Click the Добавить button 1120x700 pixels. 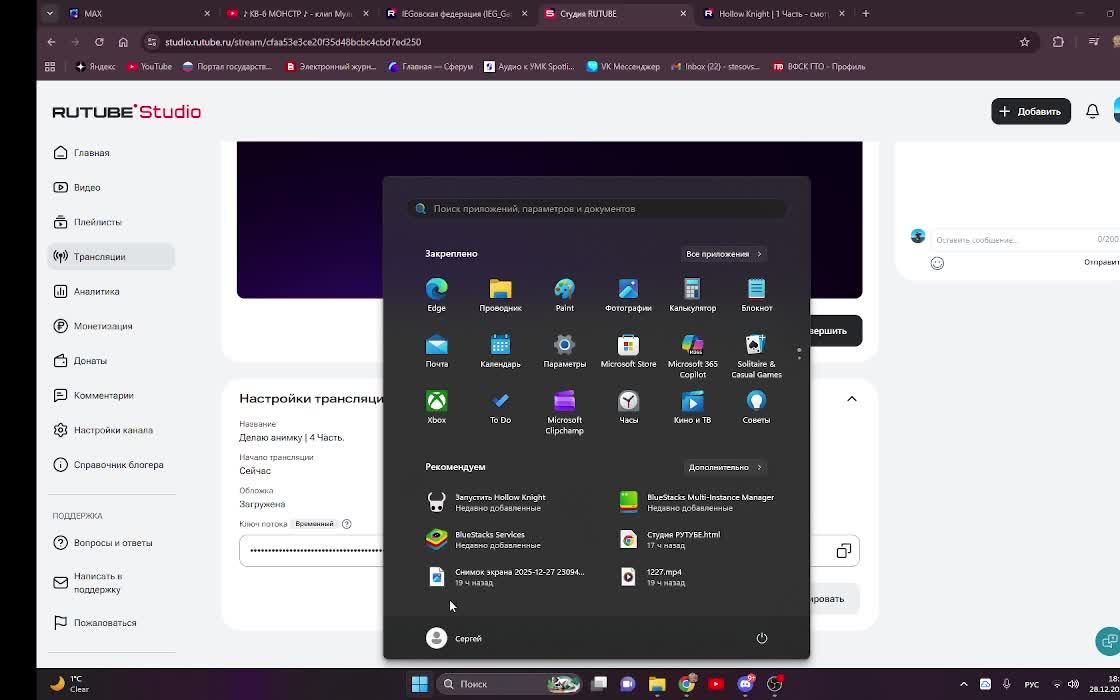click(1031, 111)
